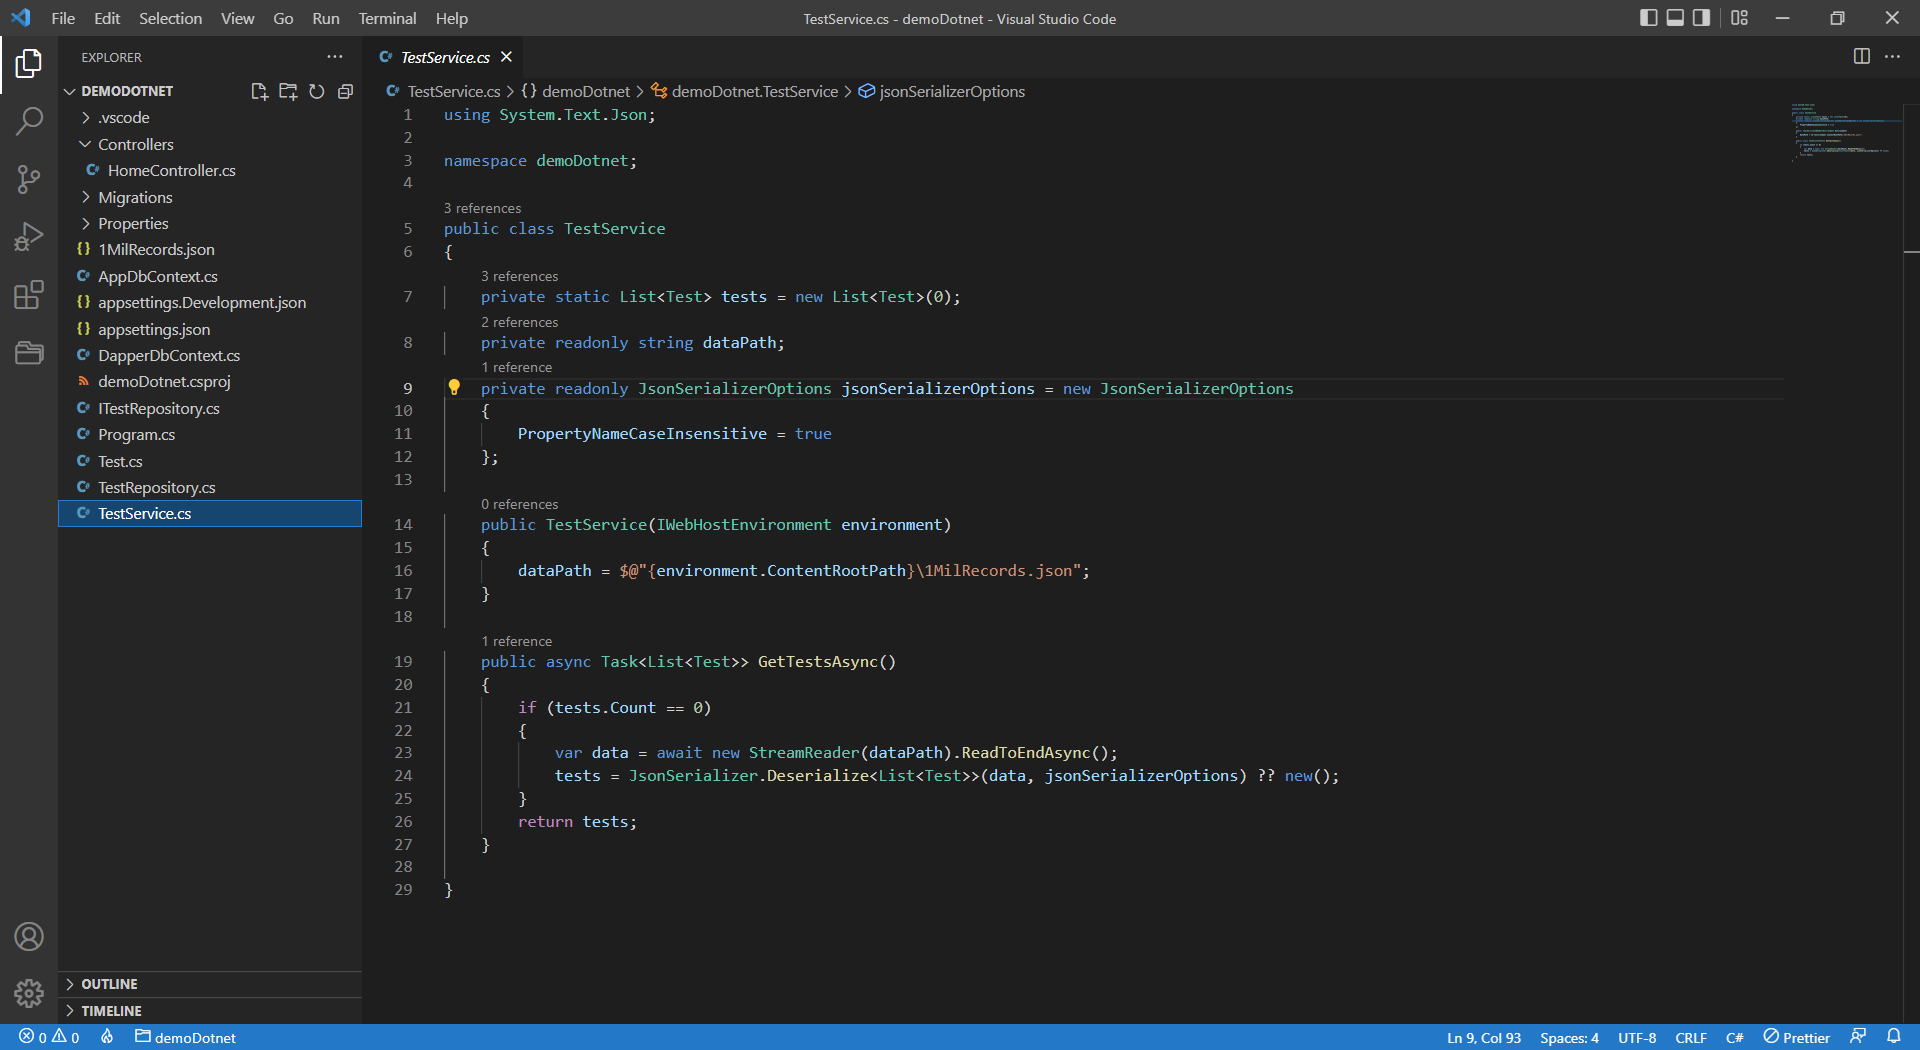The image size is (1920, 1050).
Task: Change indentation via Spaces: 4 indicator
Action: [1569, 1037]
